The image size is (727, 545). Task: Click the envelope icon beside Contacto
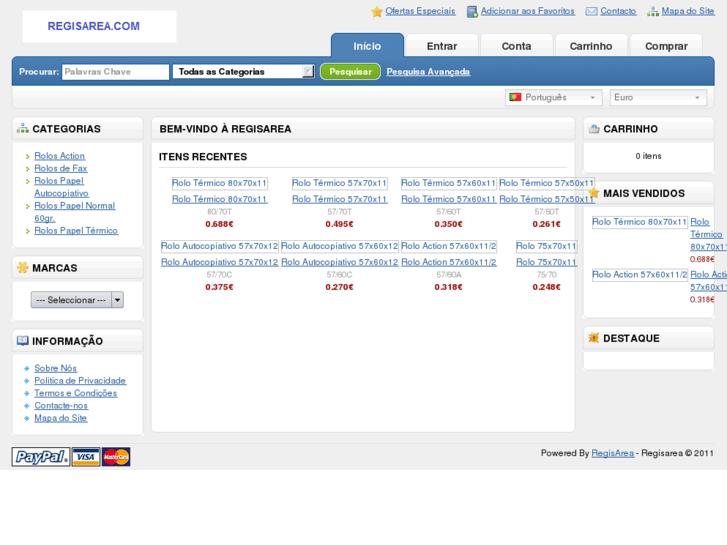click(591, 11)
